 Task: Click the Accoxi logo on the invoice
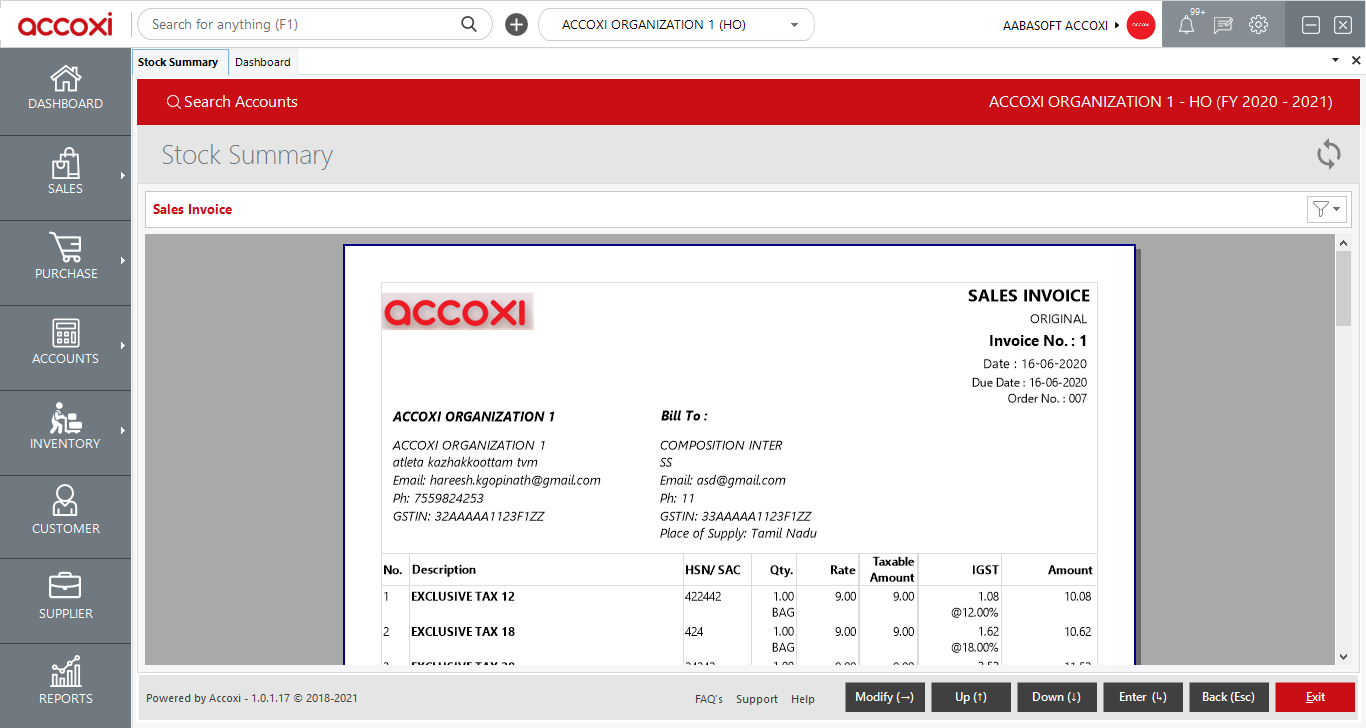[x=458, y=311]
